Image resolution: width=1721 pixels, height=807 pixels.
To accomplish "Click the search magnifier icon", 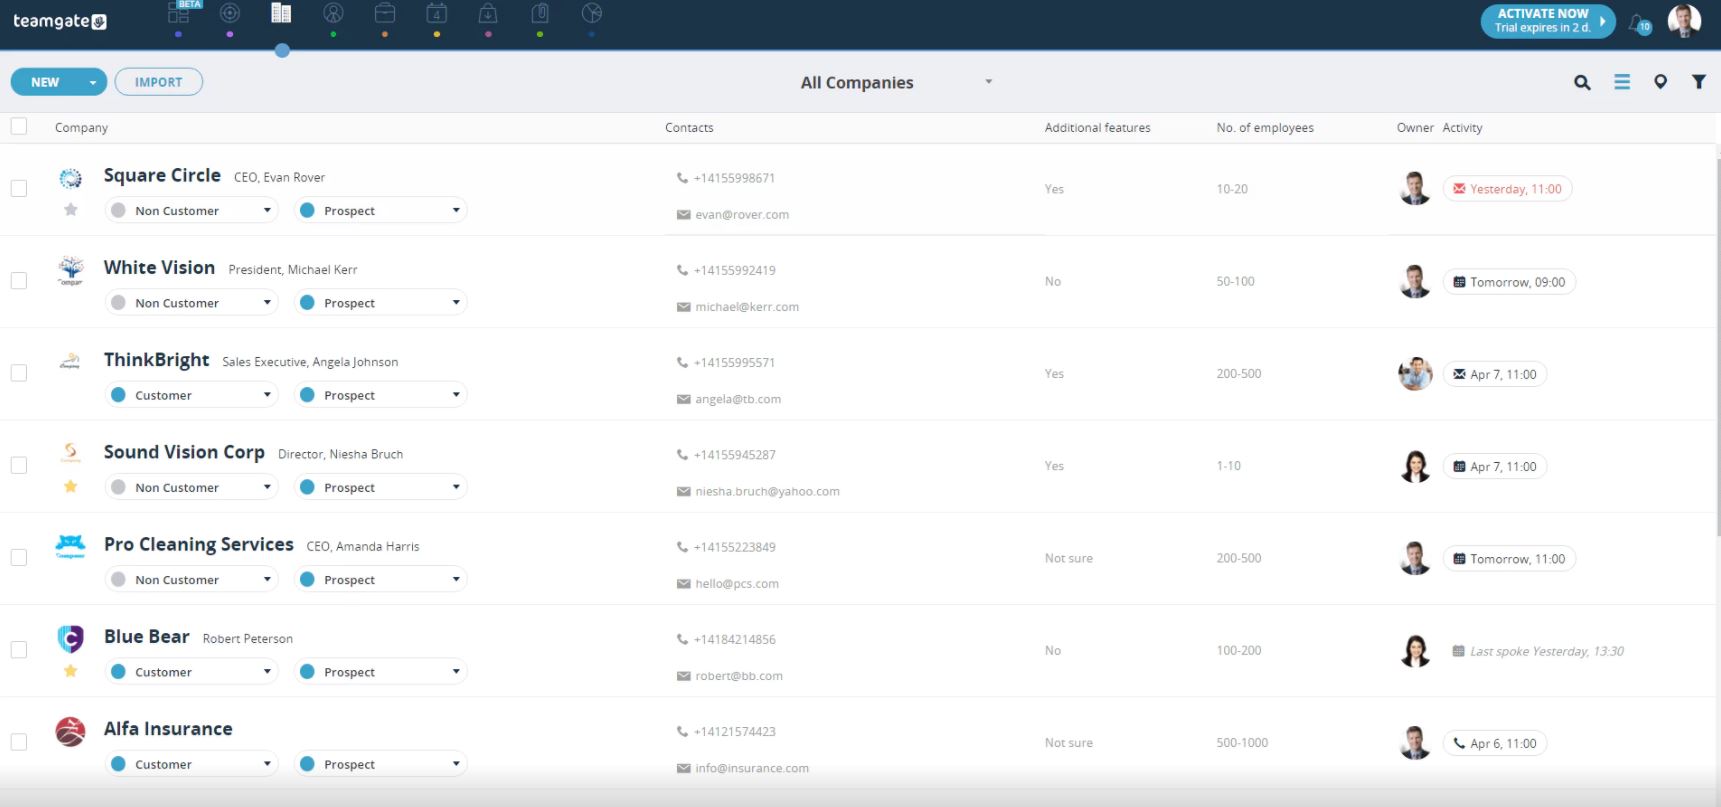I will tap(1582, 82).
